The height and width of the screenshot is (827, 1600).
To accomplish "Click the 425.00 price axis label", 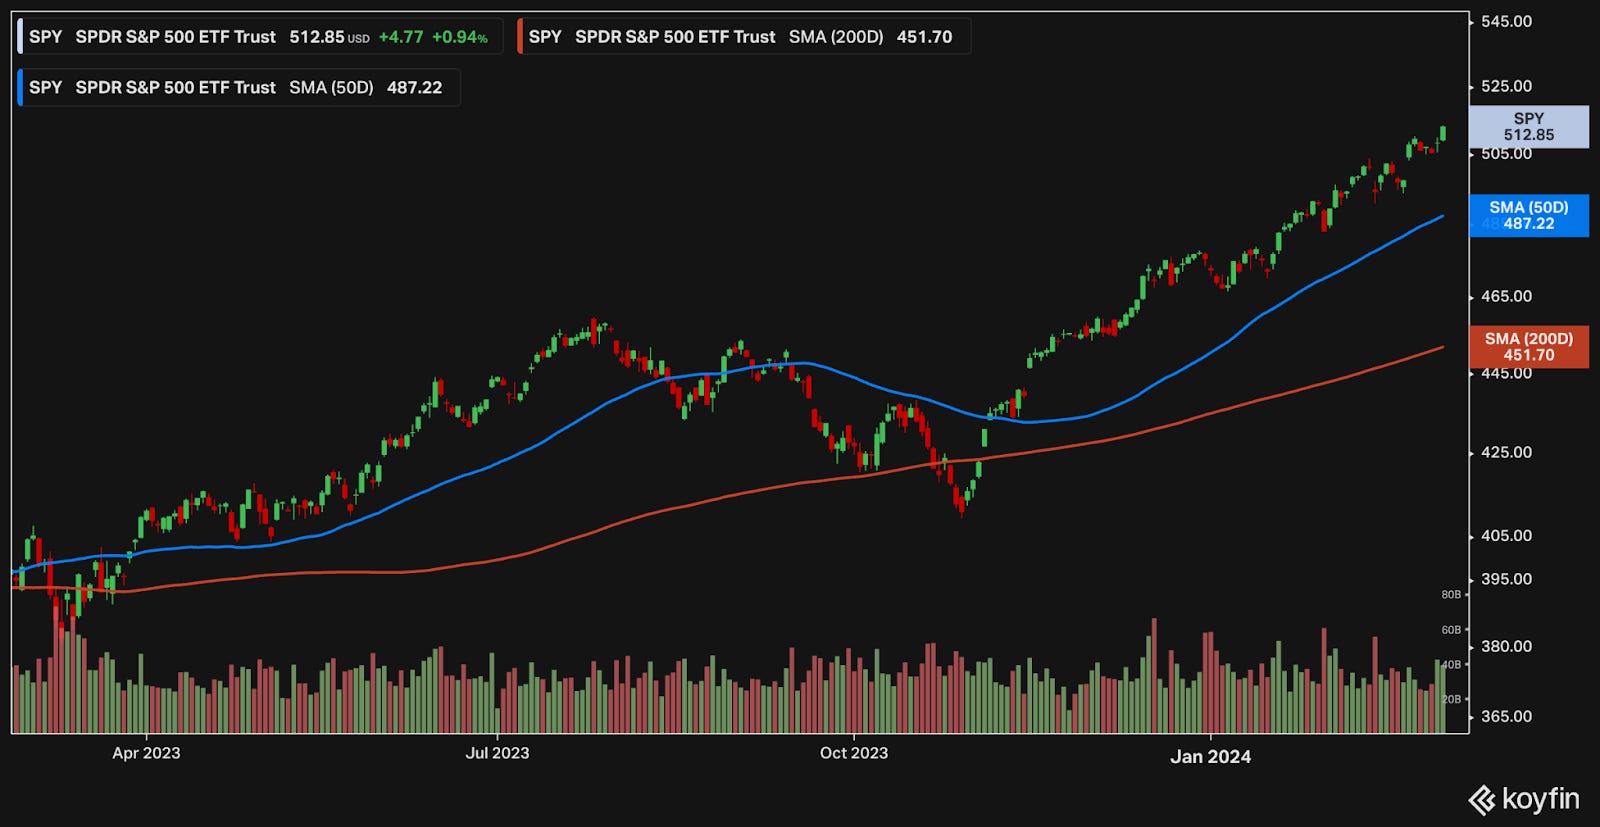I will pos(1506,452).
